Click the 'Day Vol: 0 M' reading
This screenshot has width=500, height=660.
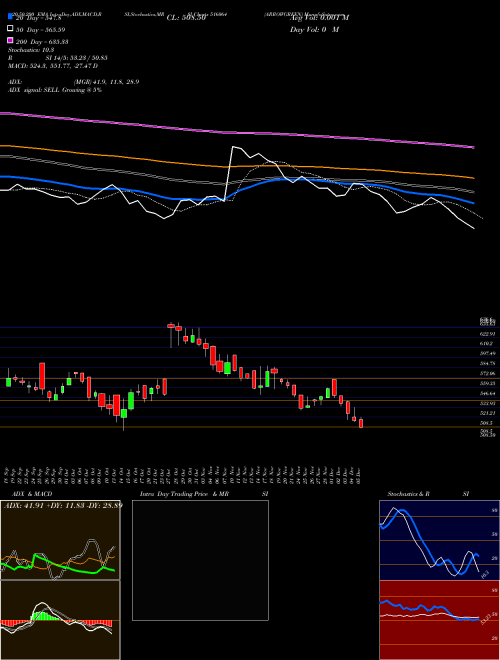314,29
